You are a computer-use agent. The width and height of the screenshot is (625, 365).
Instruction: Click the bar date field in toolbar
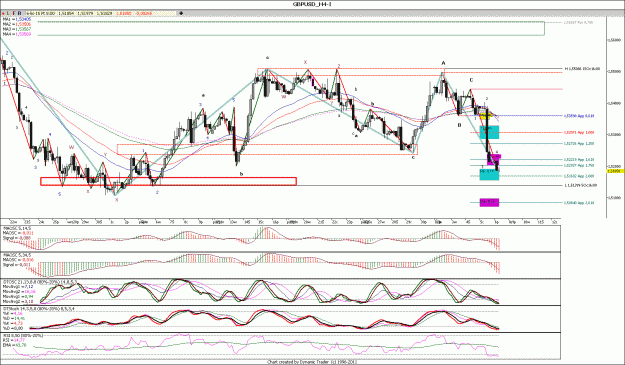(41, 13)
